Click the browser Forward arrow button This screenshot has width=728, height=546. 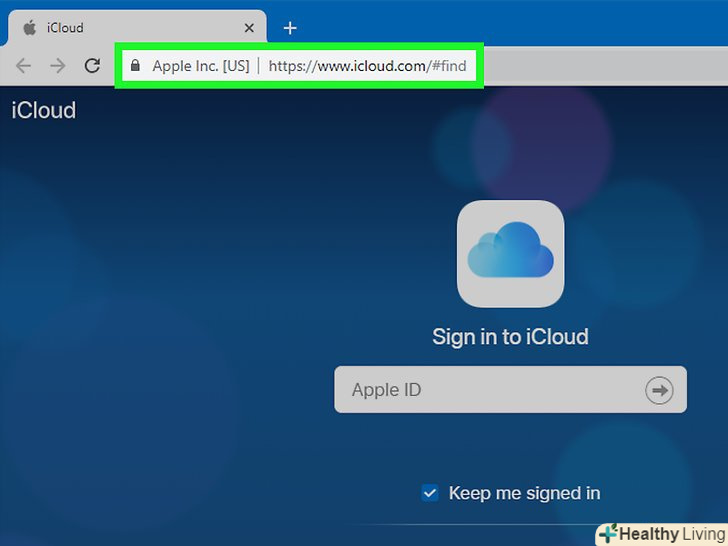tap(58, 66)
